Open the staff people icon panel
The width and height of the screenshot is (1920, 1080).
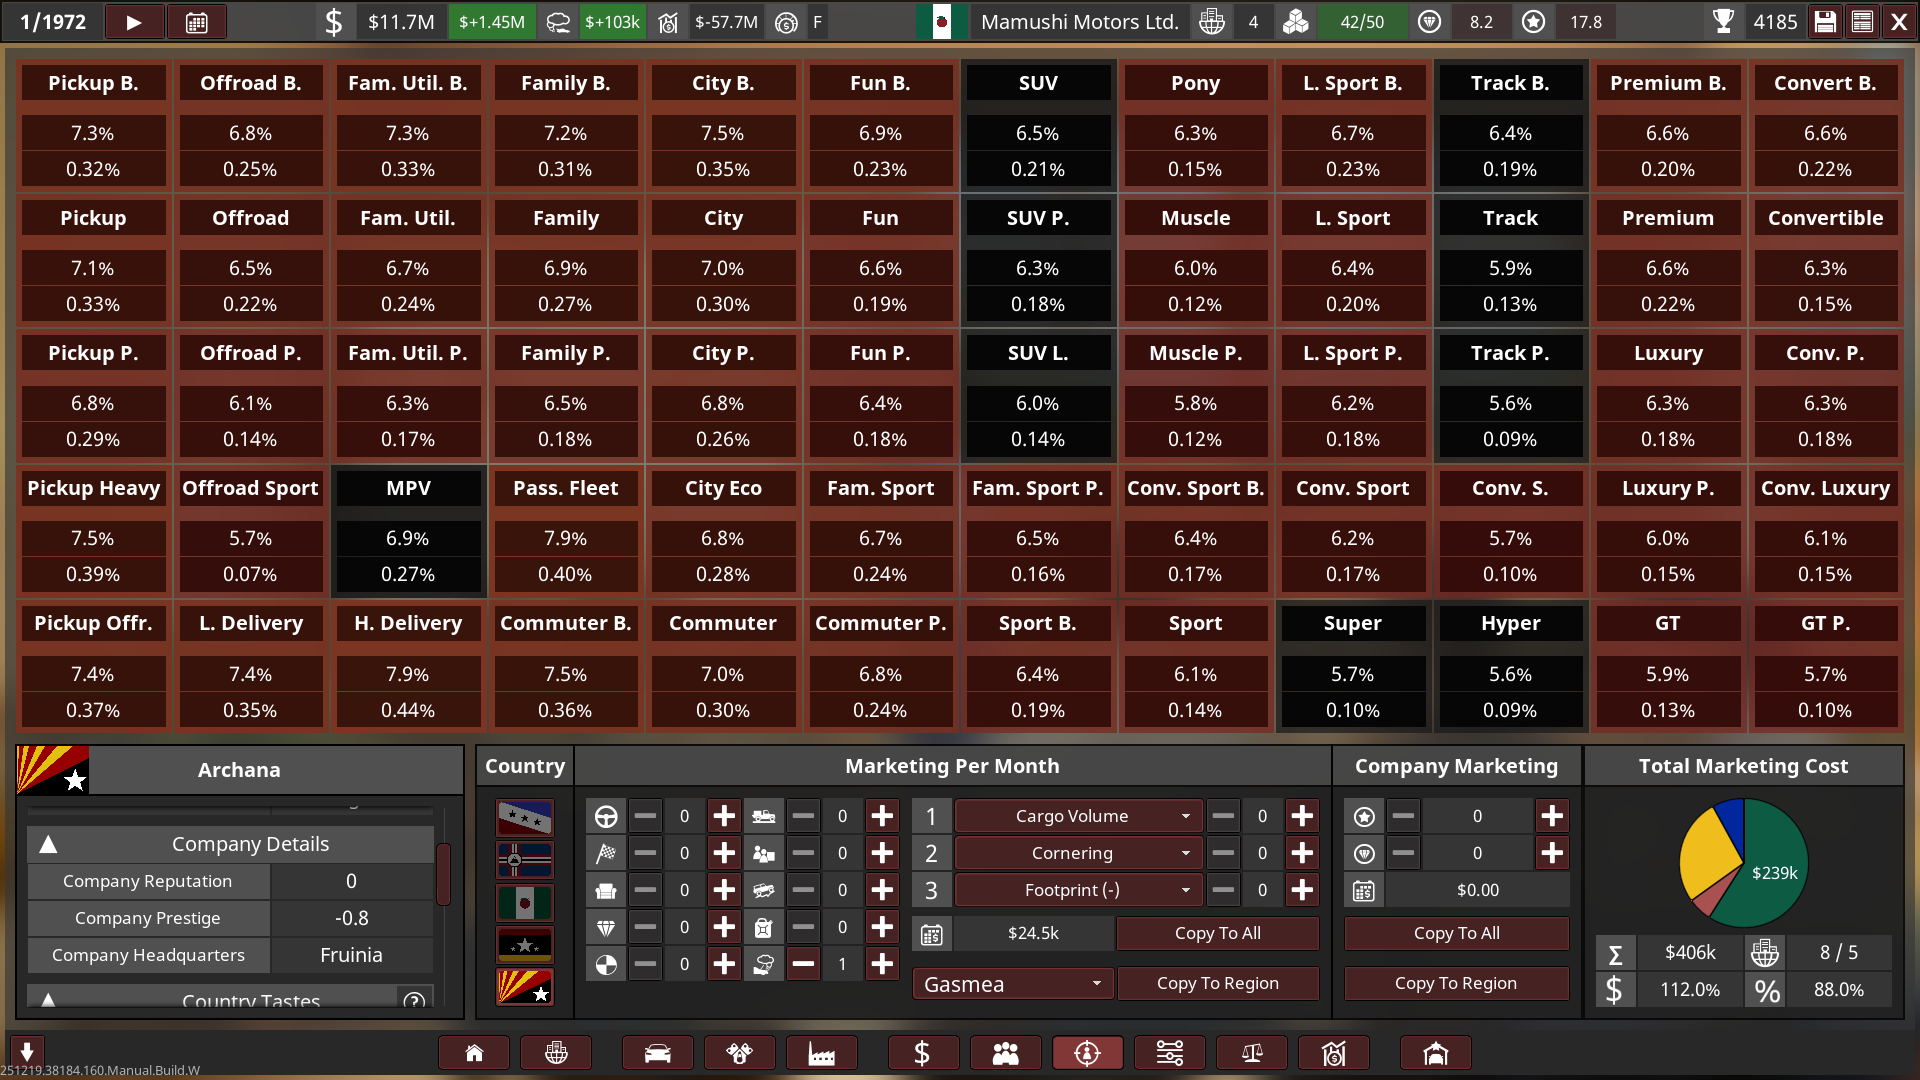1005,1053
